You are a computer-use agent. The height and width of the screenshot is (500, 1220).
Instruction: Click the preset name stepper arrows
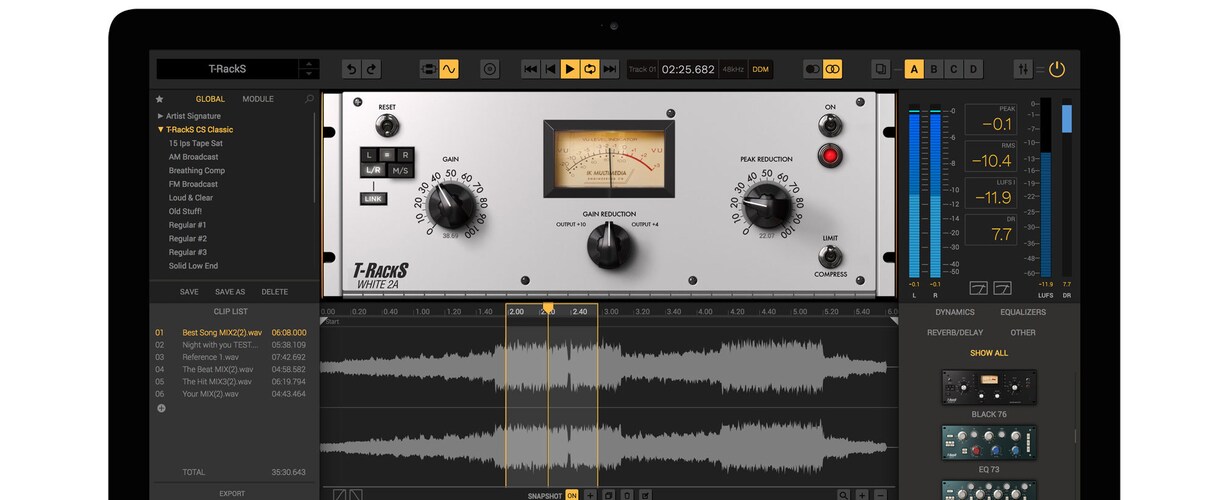click(x=309, y=69)
